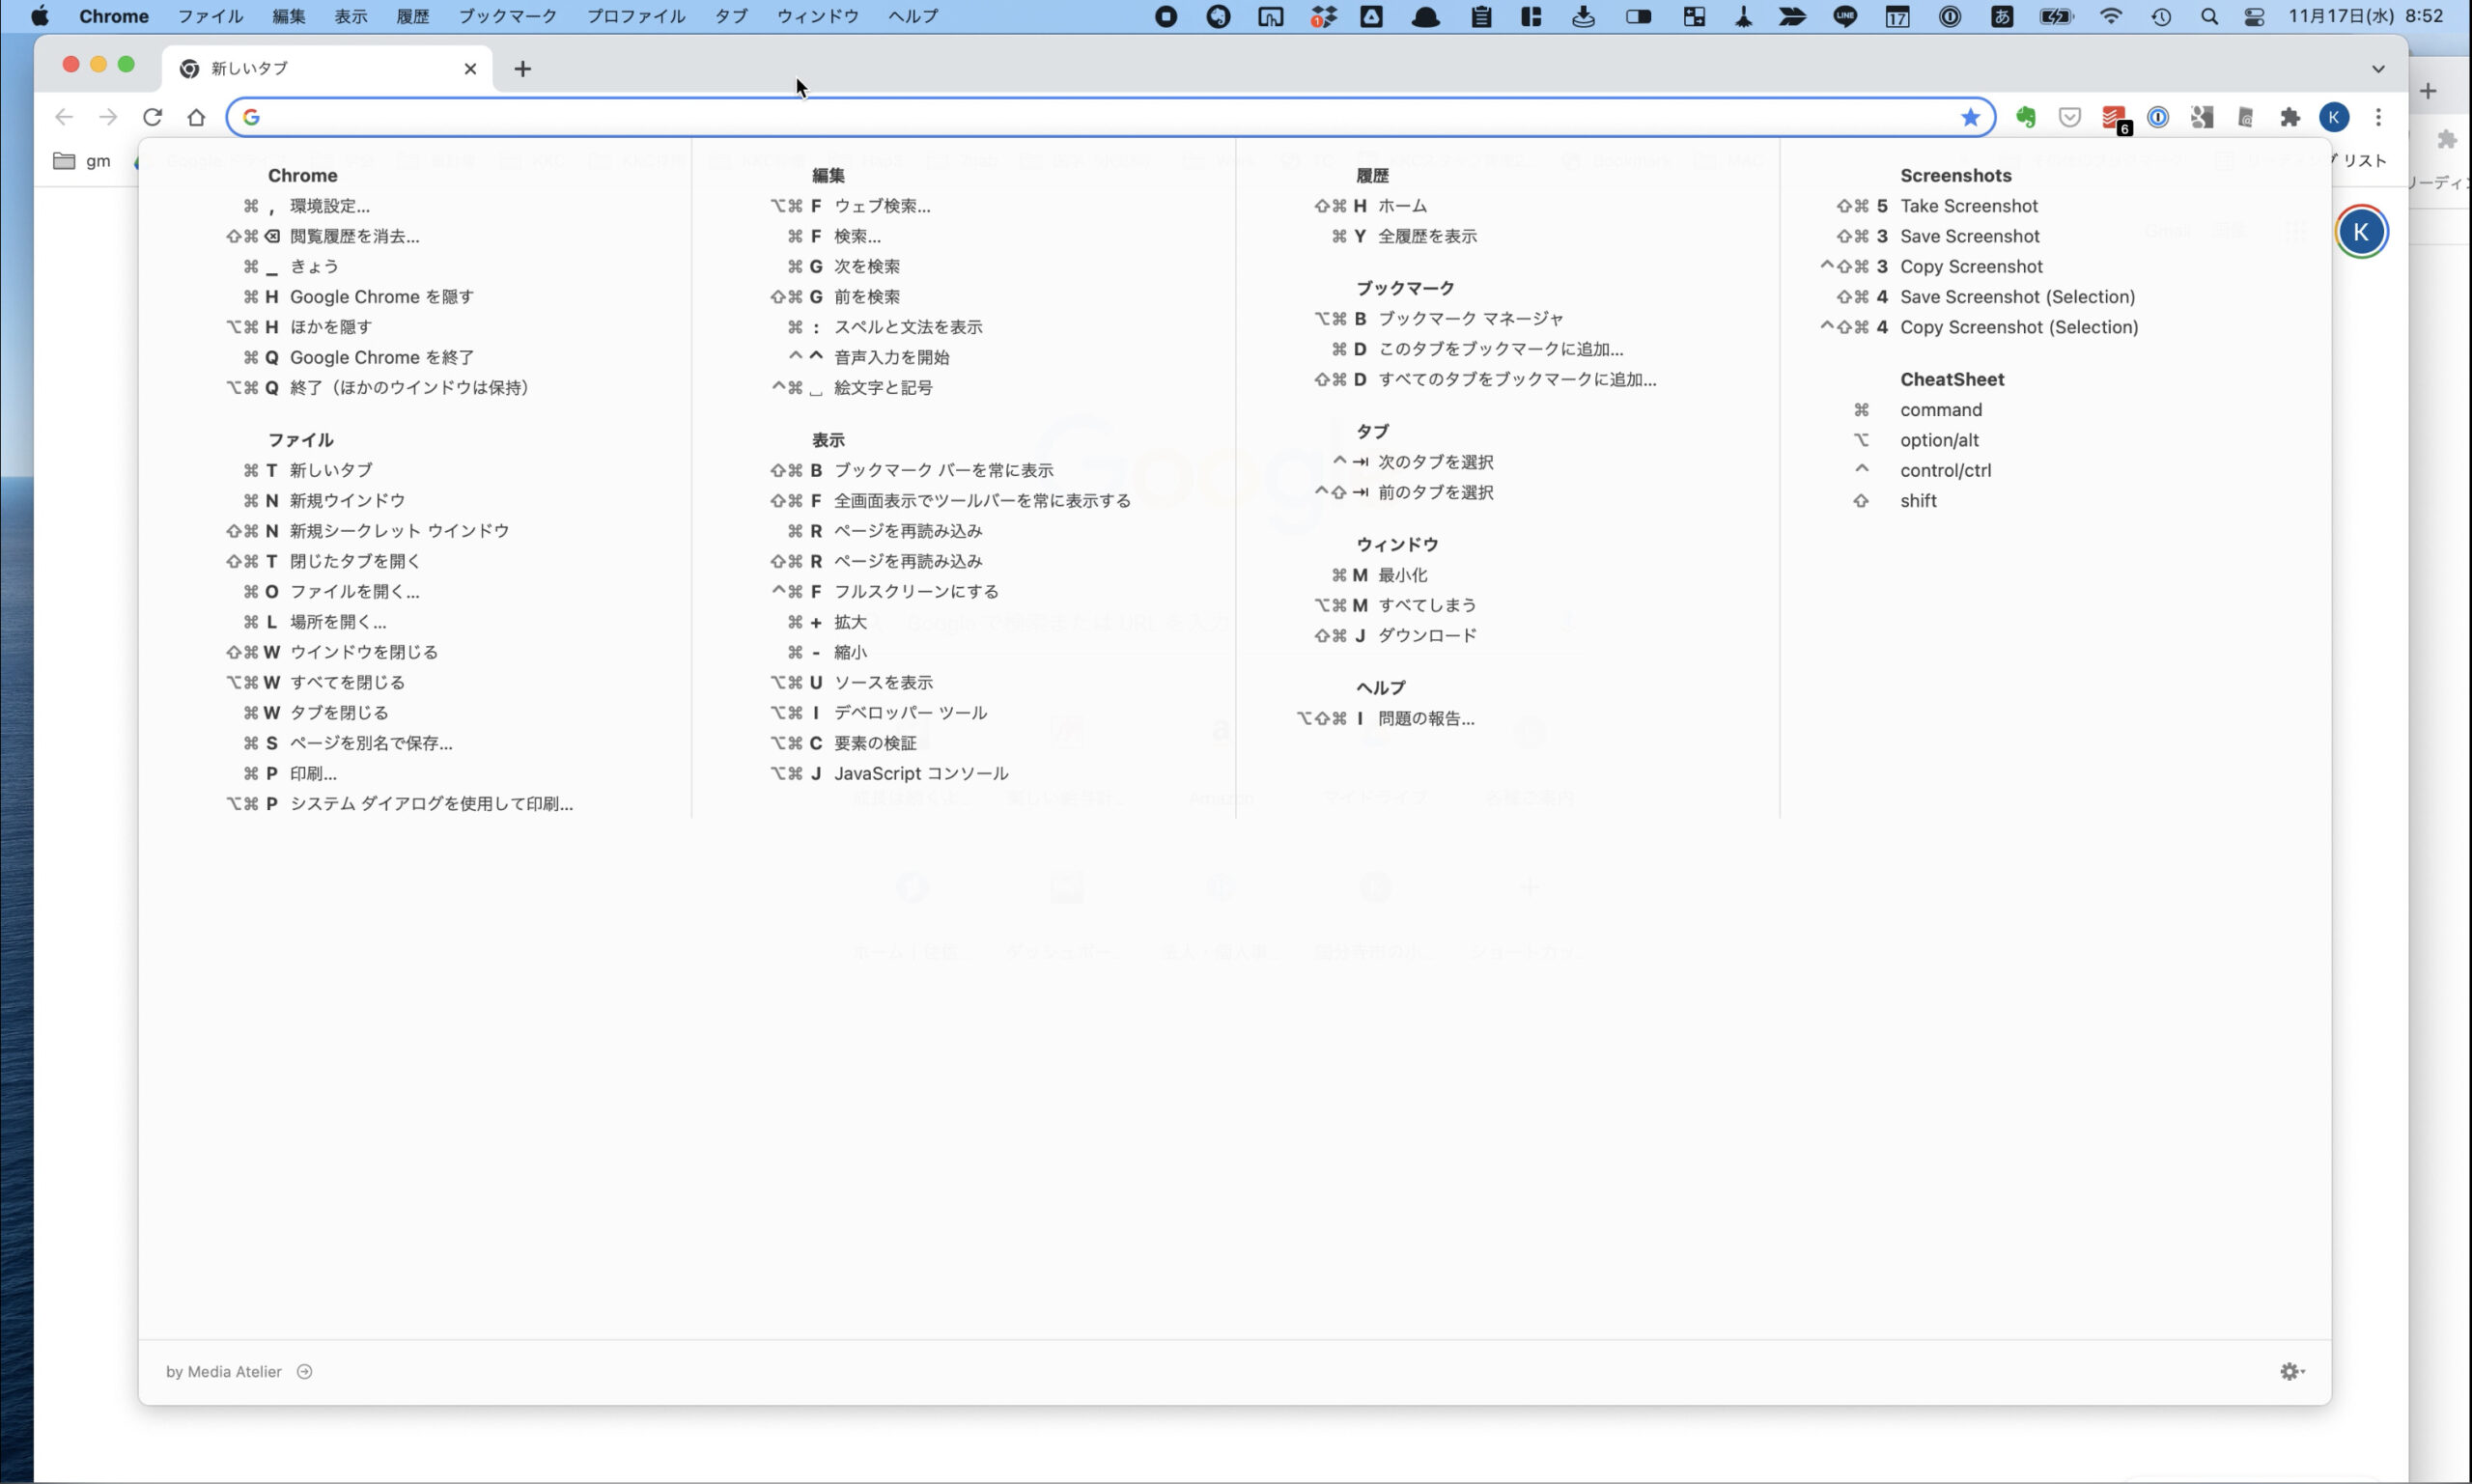
Task: Open the あ input source menu
Action: click(x=2002, y=16)
